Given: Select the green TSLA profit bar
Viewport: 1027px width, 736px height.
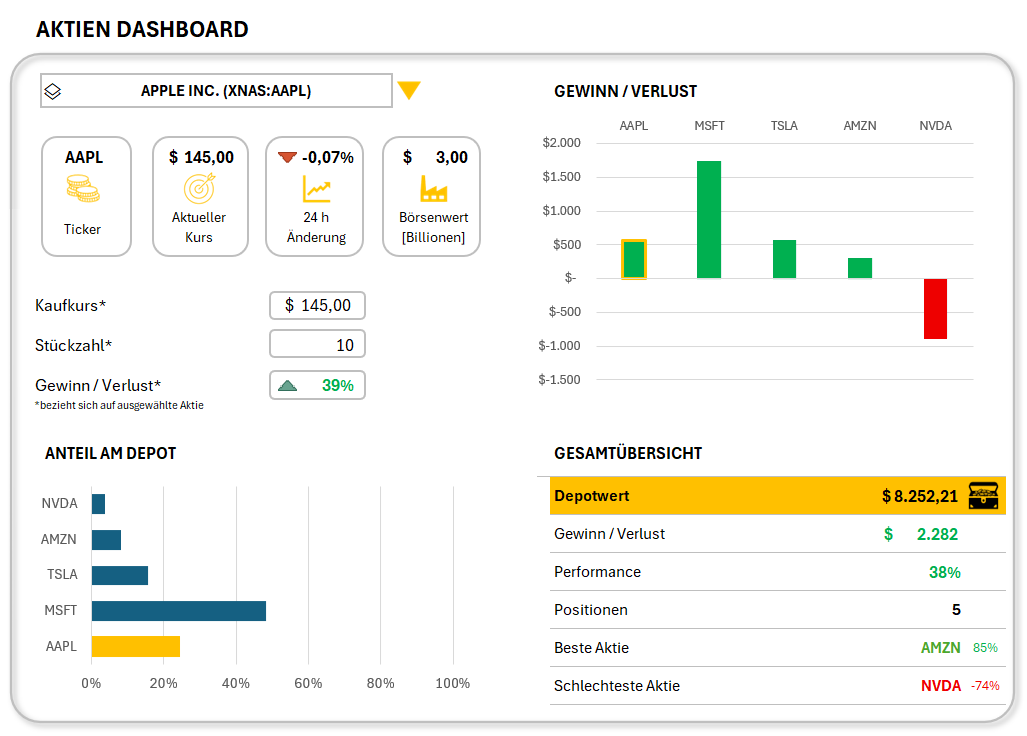Looking at the screenshot, I should coord(784,259).
